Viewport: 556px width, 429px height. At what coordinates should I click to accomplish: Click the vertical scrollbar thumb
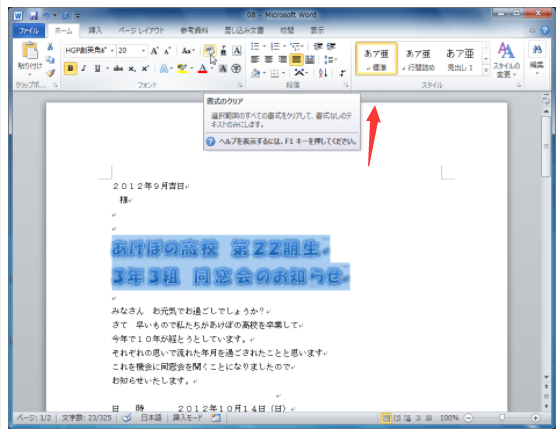[x=546, y=146]
